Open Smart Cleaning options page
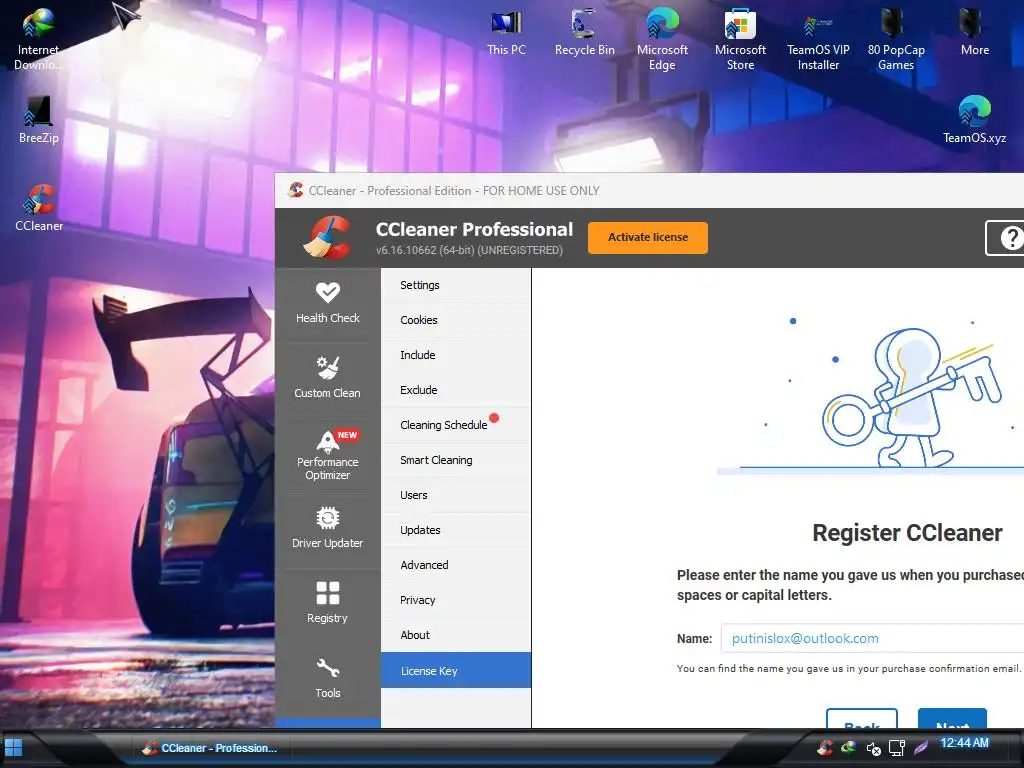This screenshot has height=768, width=1024. (x=456, y=460)
